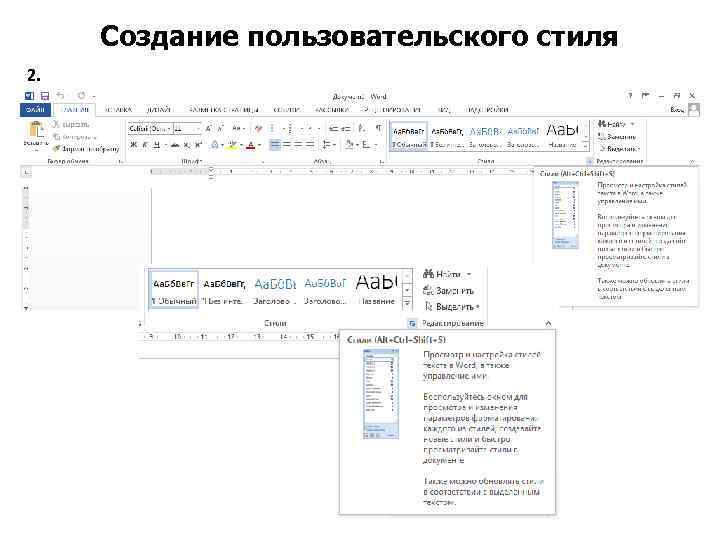Select Название style thumbnail in enlarged gallery
This screenshot has height=540, width=720.
[x=377, y=289]
